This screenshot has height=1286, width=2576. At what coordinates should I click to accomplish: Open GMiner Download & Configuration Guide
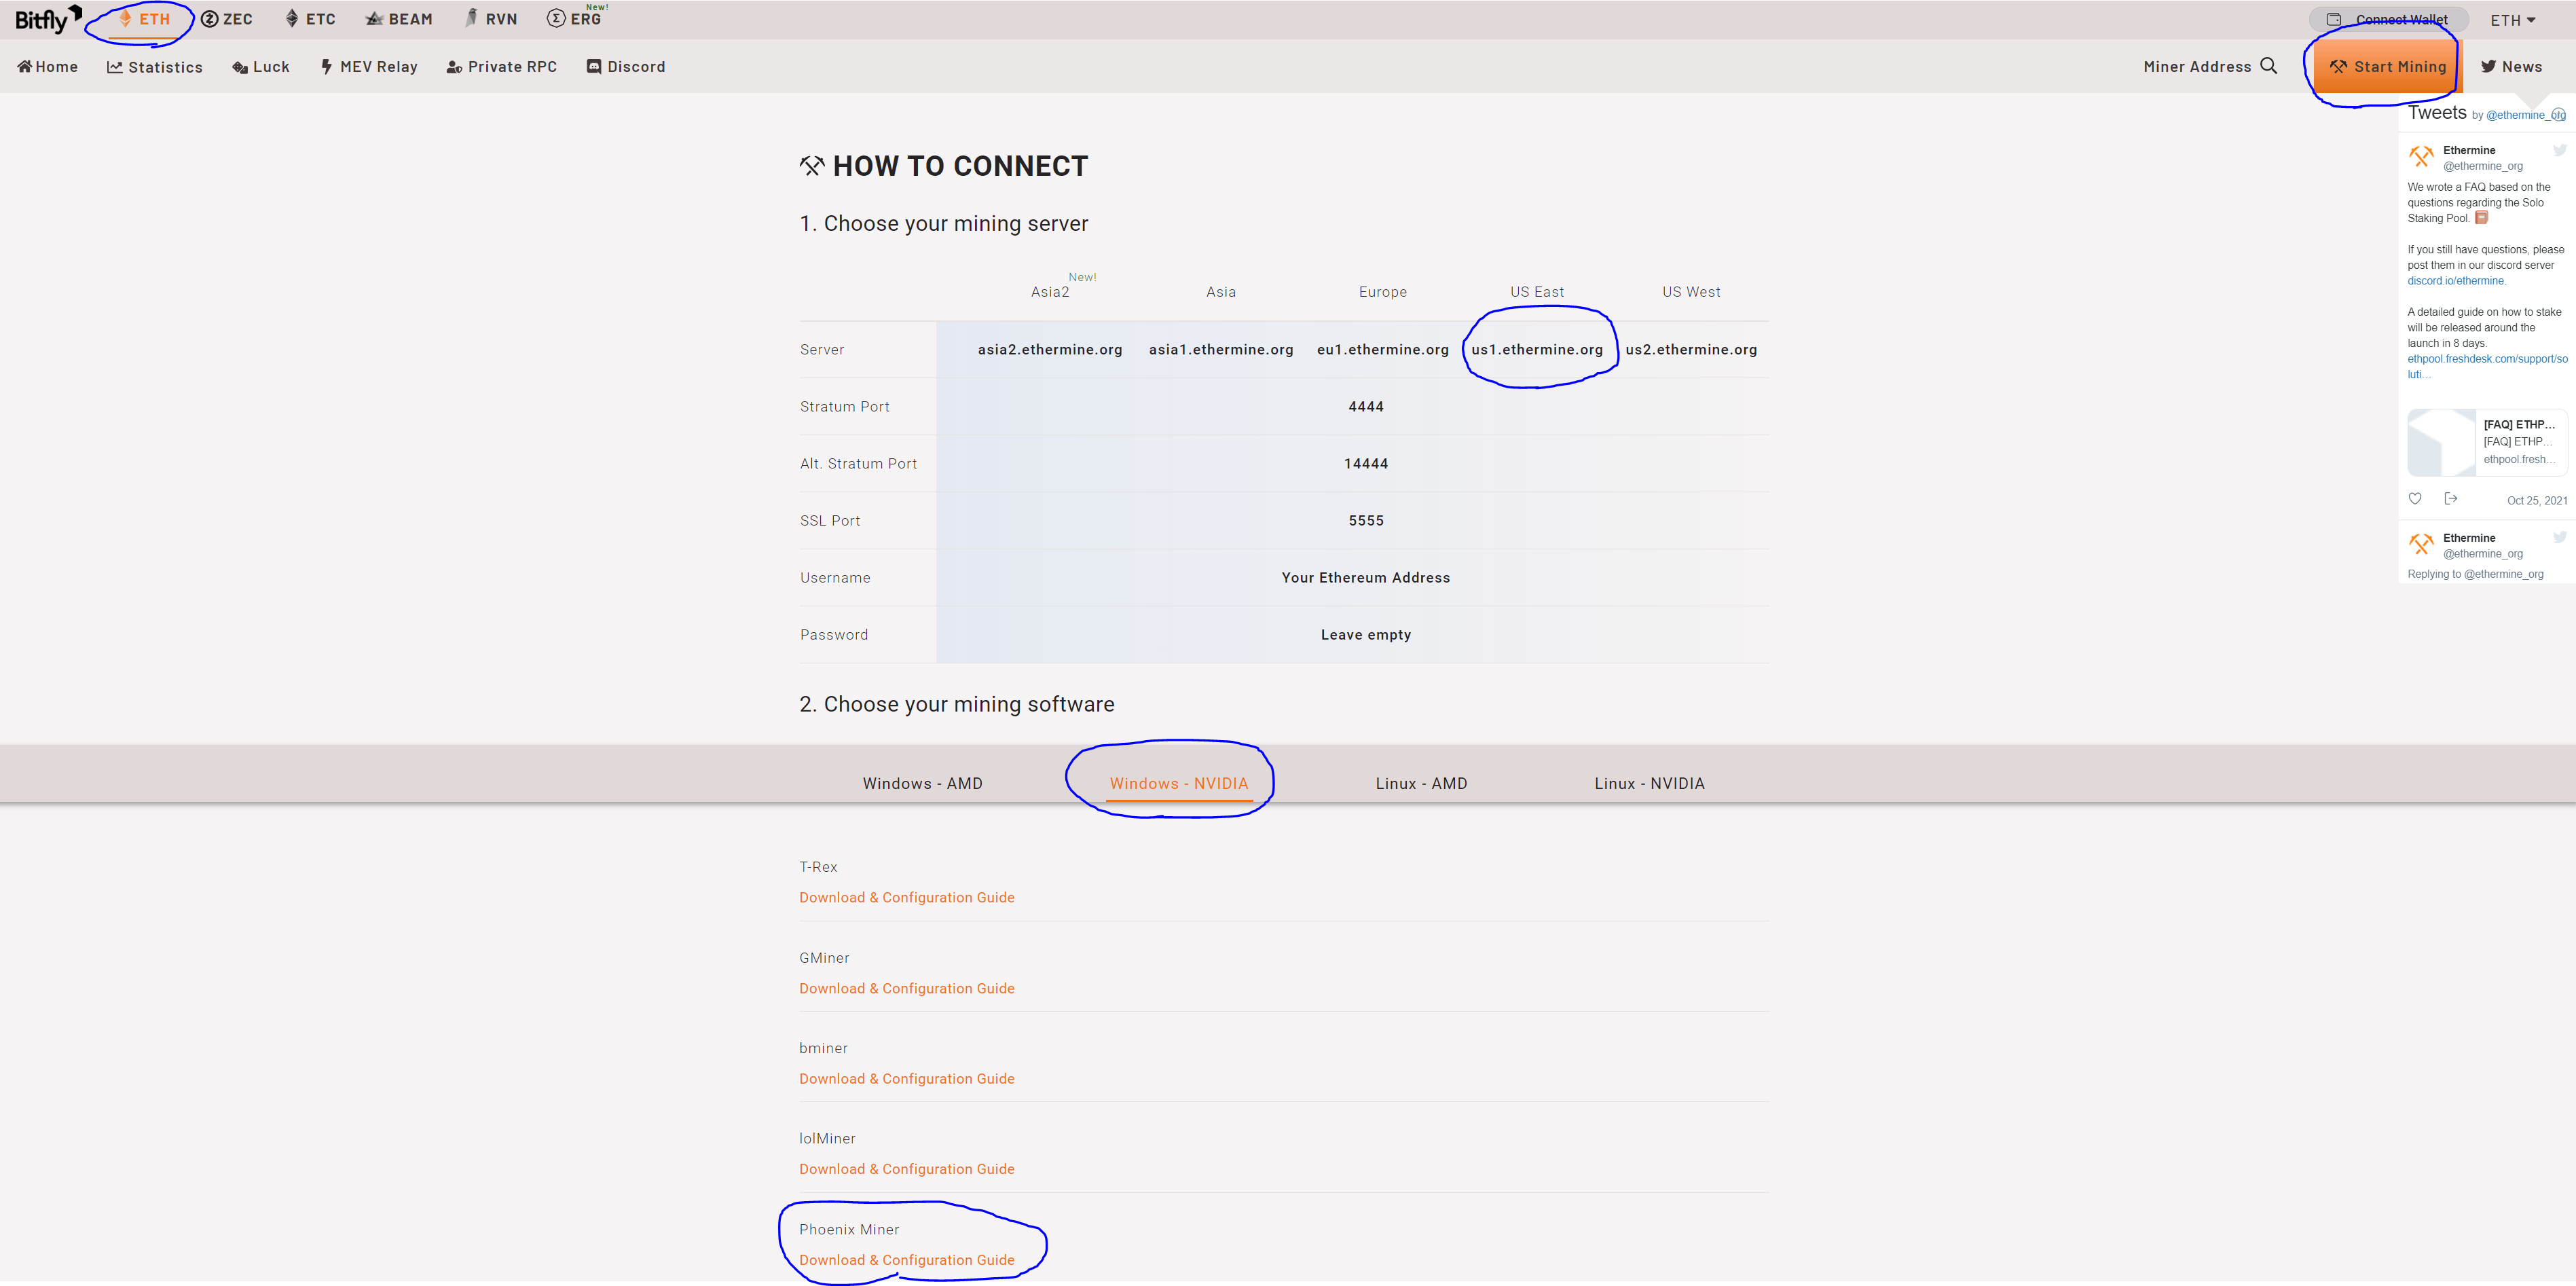907,989
